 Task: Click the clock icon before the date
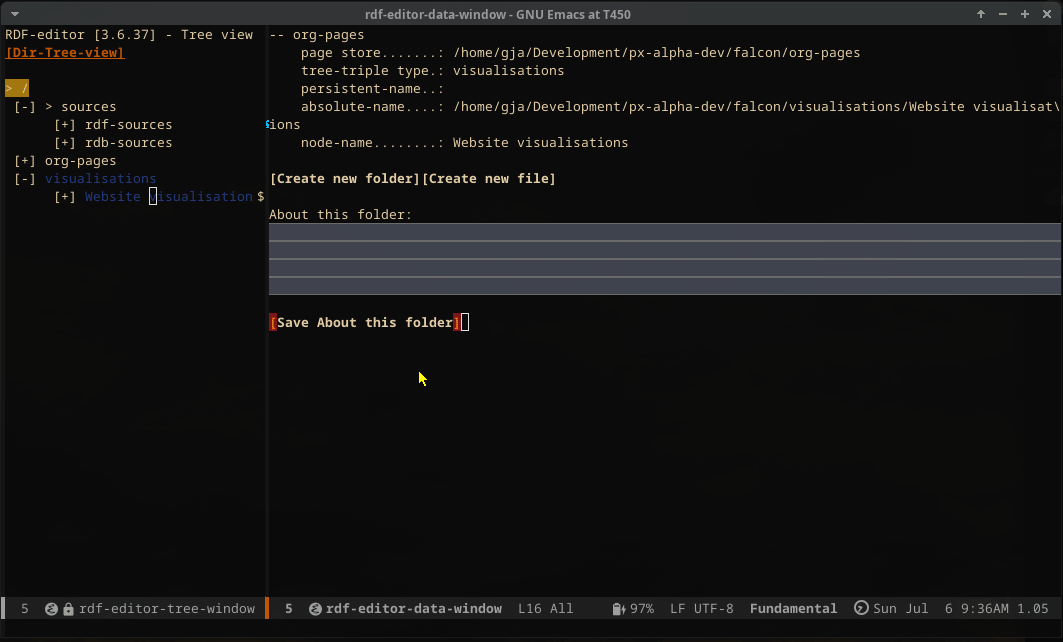(x=861, y=609)
